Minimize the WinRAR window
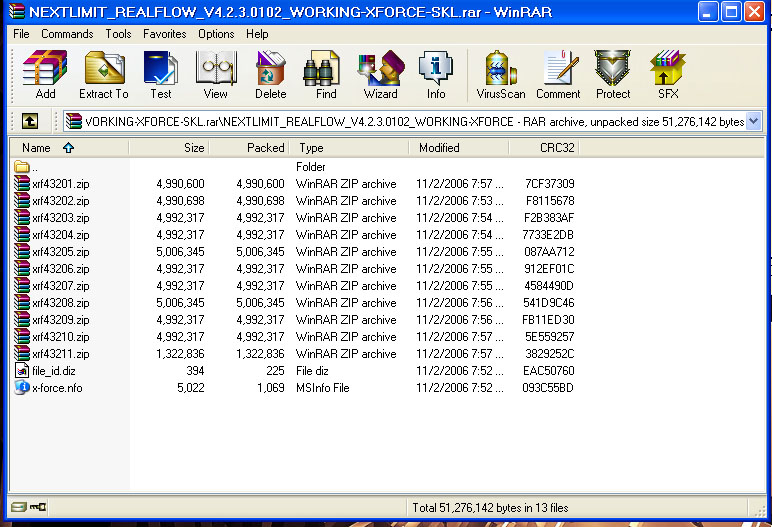The width and height of the screenshot is (772, 527). point(708,11)
